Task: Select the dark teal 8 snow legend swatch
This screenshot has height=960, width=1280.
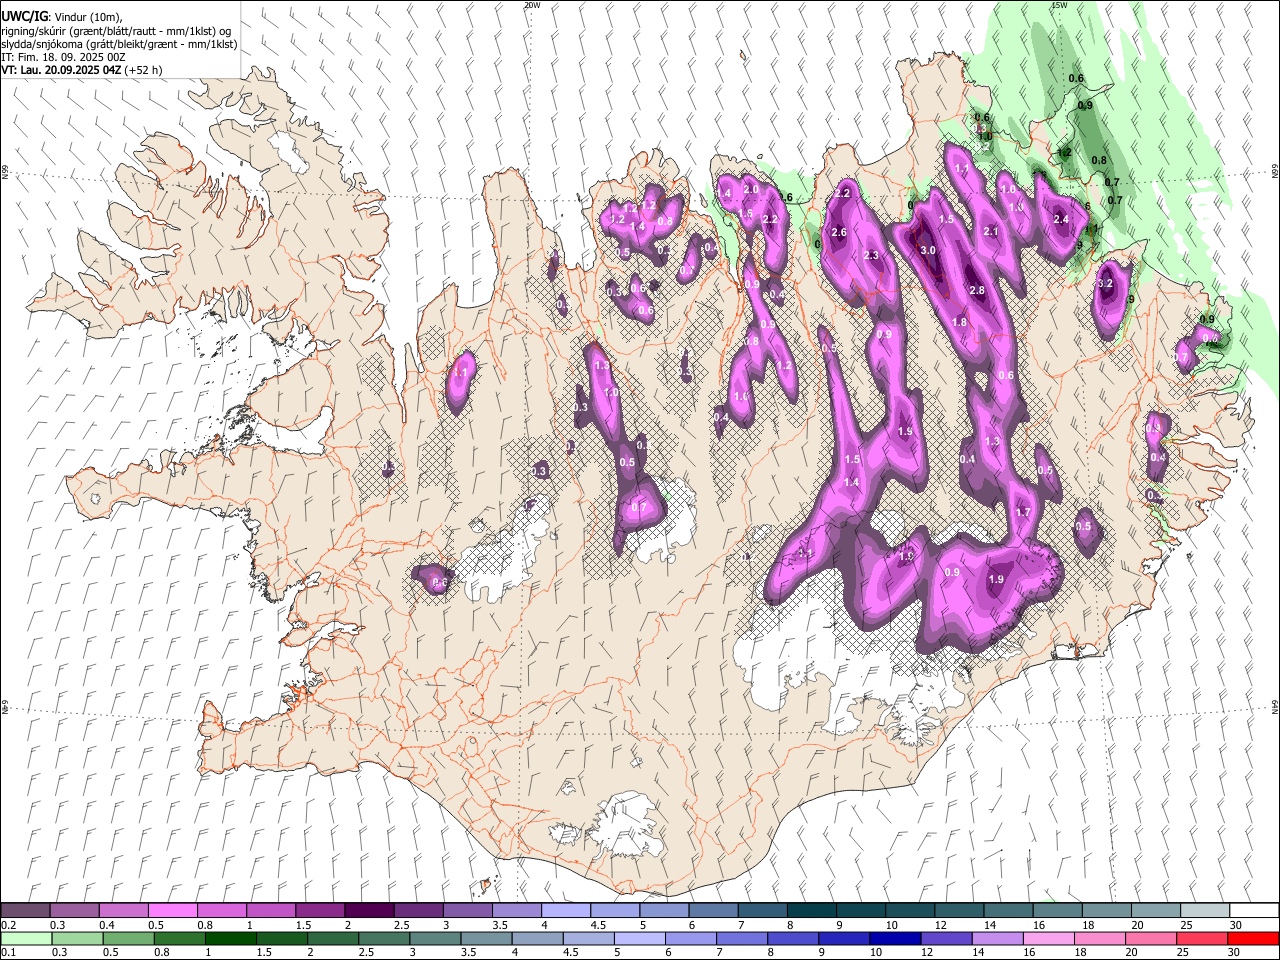Action: (x=811, y=911)
